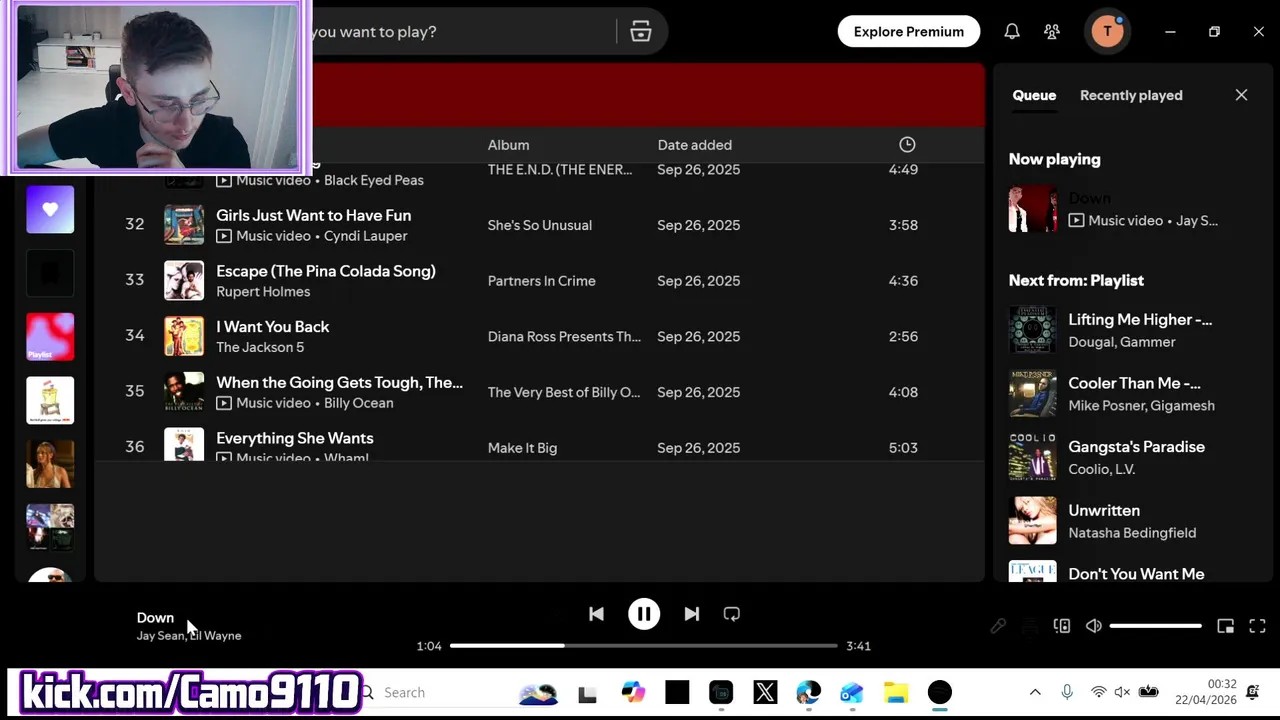Sort by the duration clock header
The width and height of the screenshot is (1280, 720).
click(906, 145)
